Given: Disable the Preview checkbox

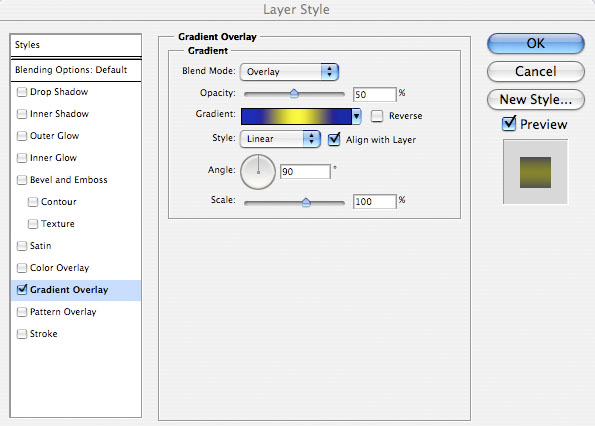Looking at the screenshot, I should [509, 124].
